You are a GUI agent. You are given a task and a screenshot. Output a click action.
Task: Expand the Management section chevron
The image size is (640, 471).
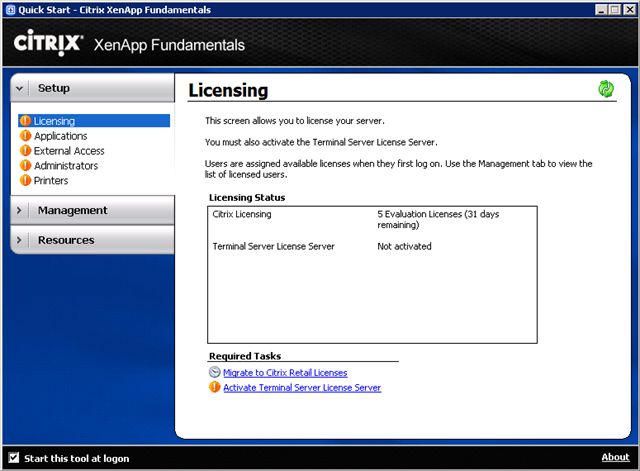pyautogui.click(x=19, y=210)
